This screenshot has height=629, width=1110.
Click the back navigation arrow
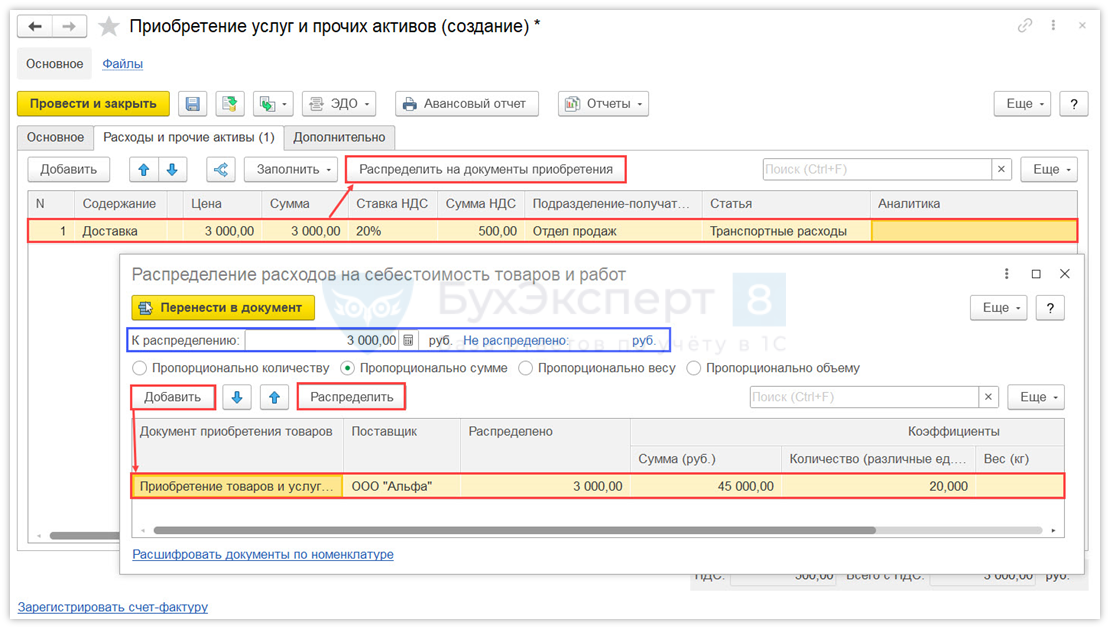coord(36,27)
